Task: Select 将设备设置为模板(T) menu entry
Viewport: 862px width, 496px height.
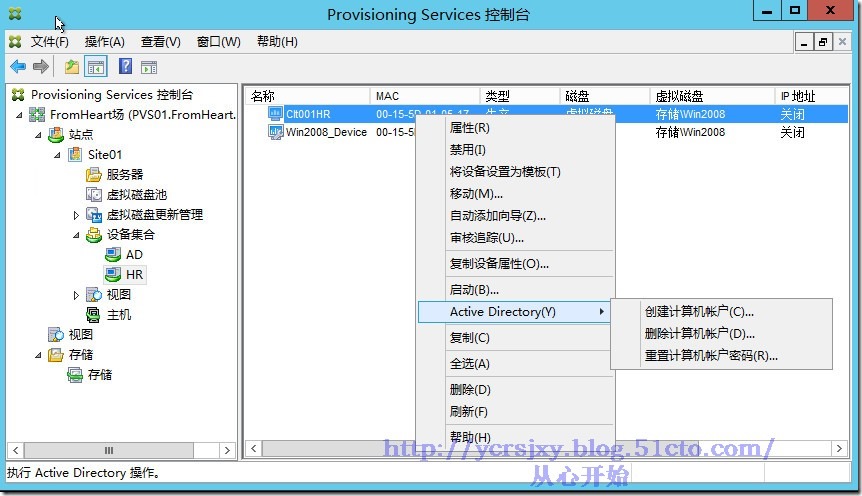Action: tap(515, 172)
